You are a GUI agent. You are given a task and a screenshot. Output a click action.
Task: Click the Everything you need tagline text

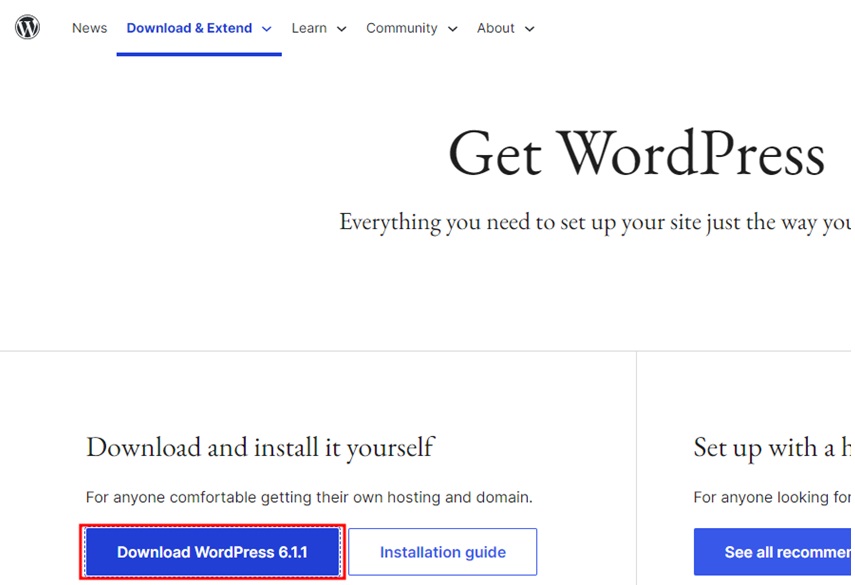click(595, 222)
